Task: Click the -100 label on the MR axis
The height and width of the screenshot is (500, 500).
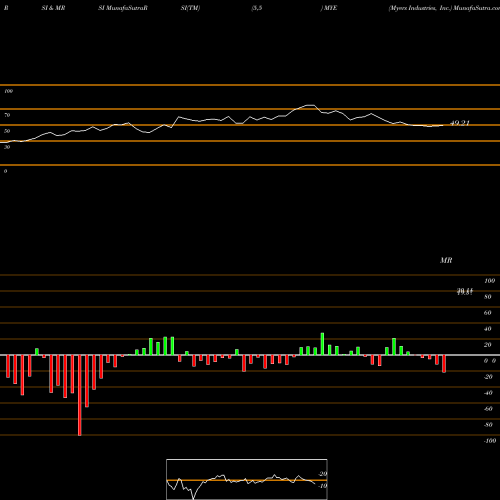Action: coord(490,441)
